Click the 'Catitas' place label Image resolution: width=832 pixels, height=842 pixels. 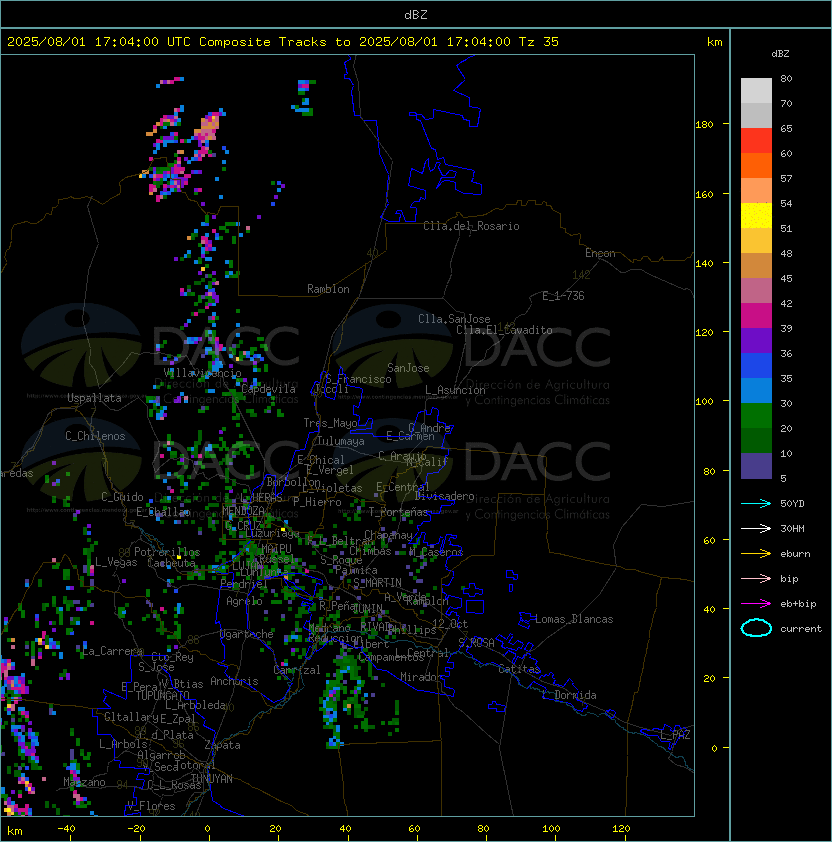519,669
